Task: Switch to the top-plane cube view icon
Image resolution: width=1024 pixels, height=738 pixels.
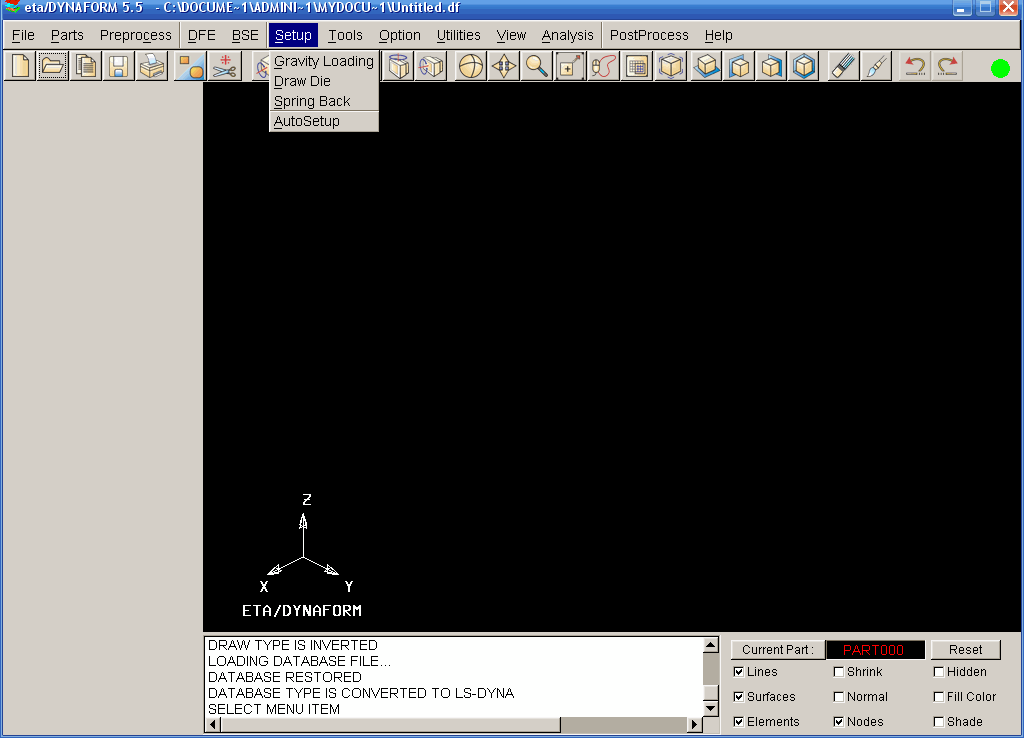Action: click(x=706, y=66)
